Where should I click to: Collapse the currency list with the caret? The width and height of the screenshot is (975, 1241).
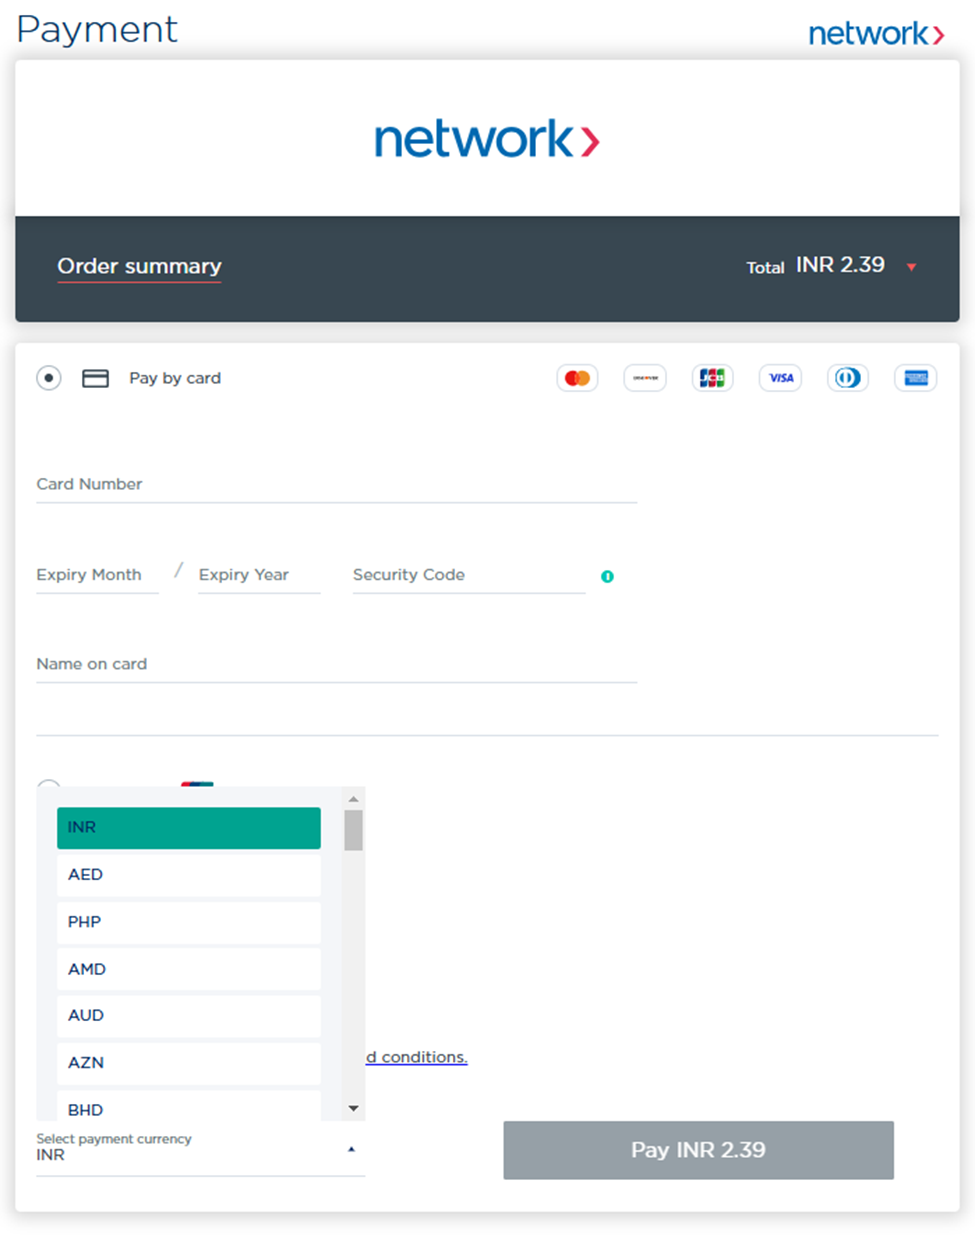(351, 1150)
